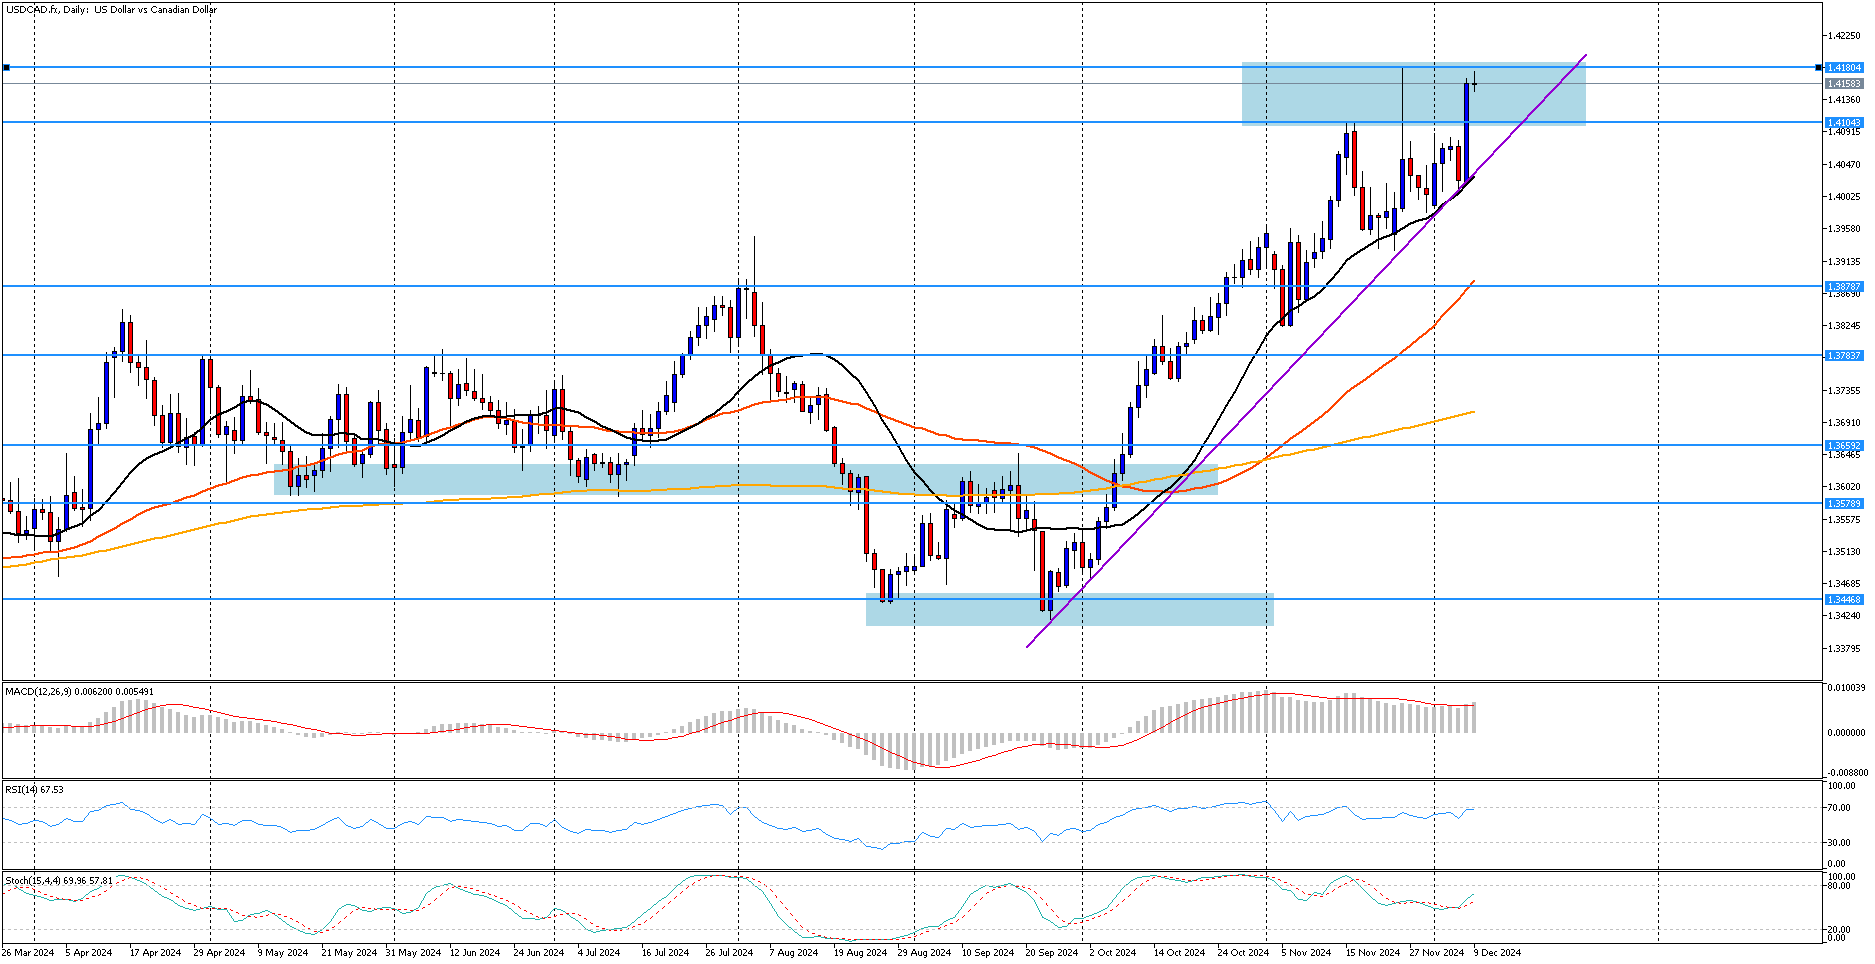This screenshot has height=964, width=1875.
Task: Click the 26 Mar 2024 date label
Action: [x=29, y=953]
